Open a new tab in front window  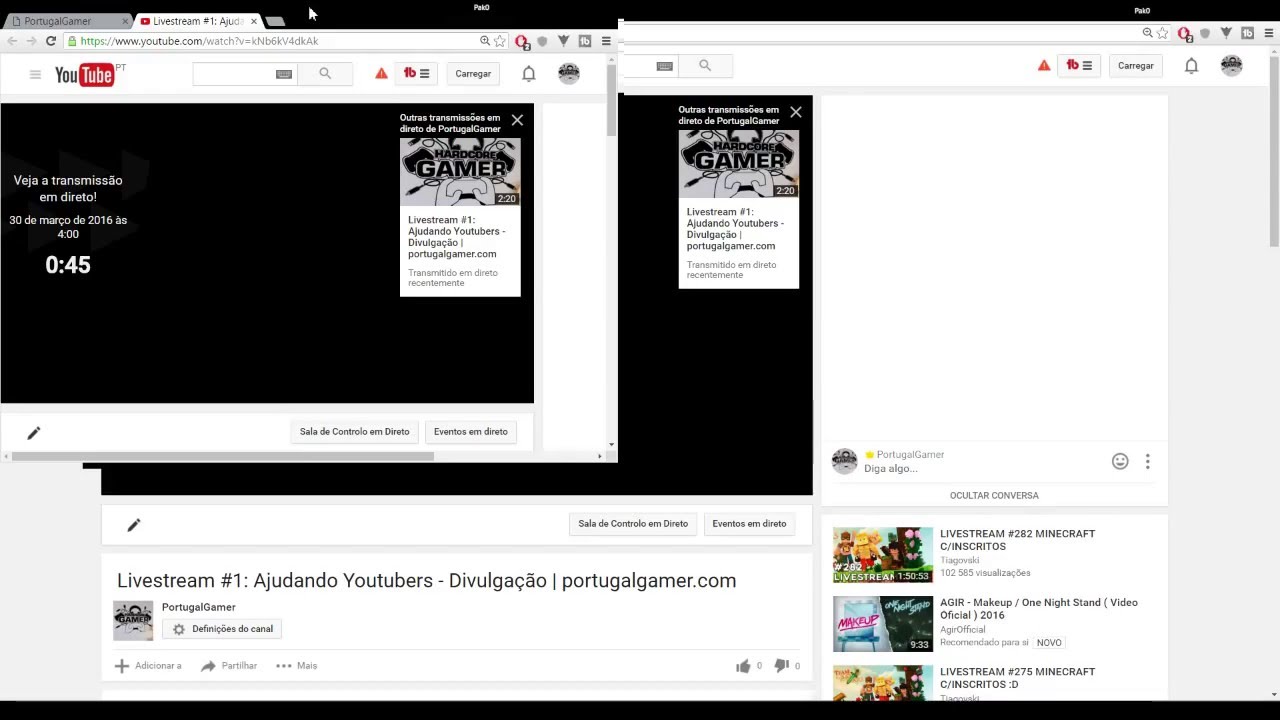(x=276, y=21)
